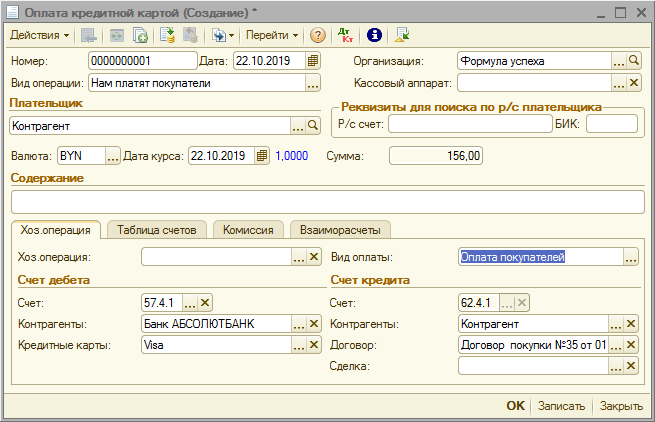Choose a currency via BYN ellipsis button

point(113,156)
